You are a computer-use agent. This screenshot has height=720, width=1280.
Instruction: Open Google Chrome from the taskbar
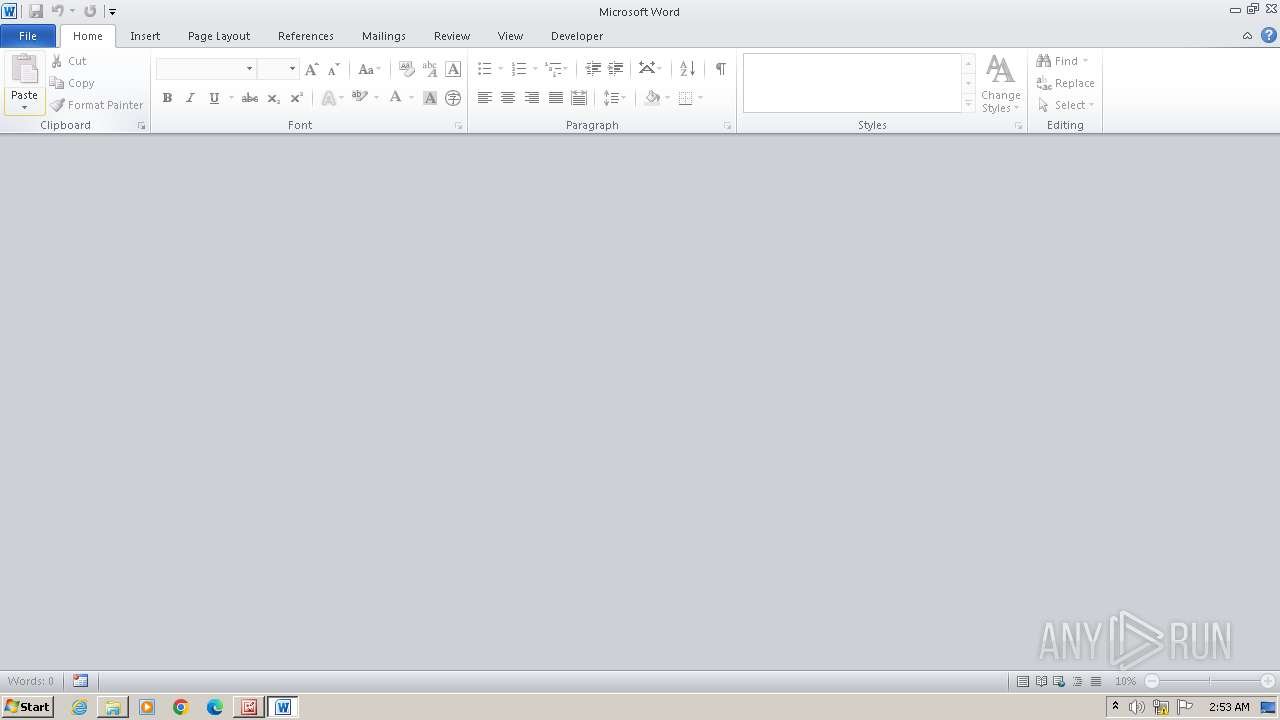click(x=181, y=707)
